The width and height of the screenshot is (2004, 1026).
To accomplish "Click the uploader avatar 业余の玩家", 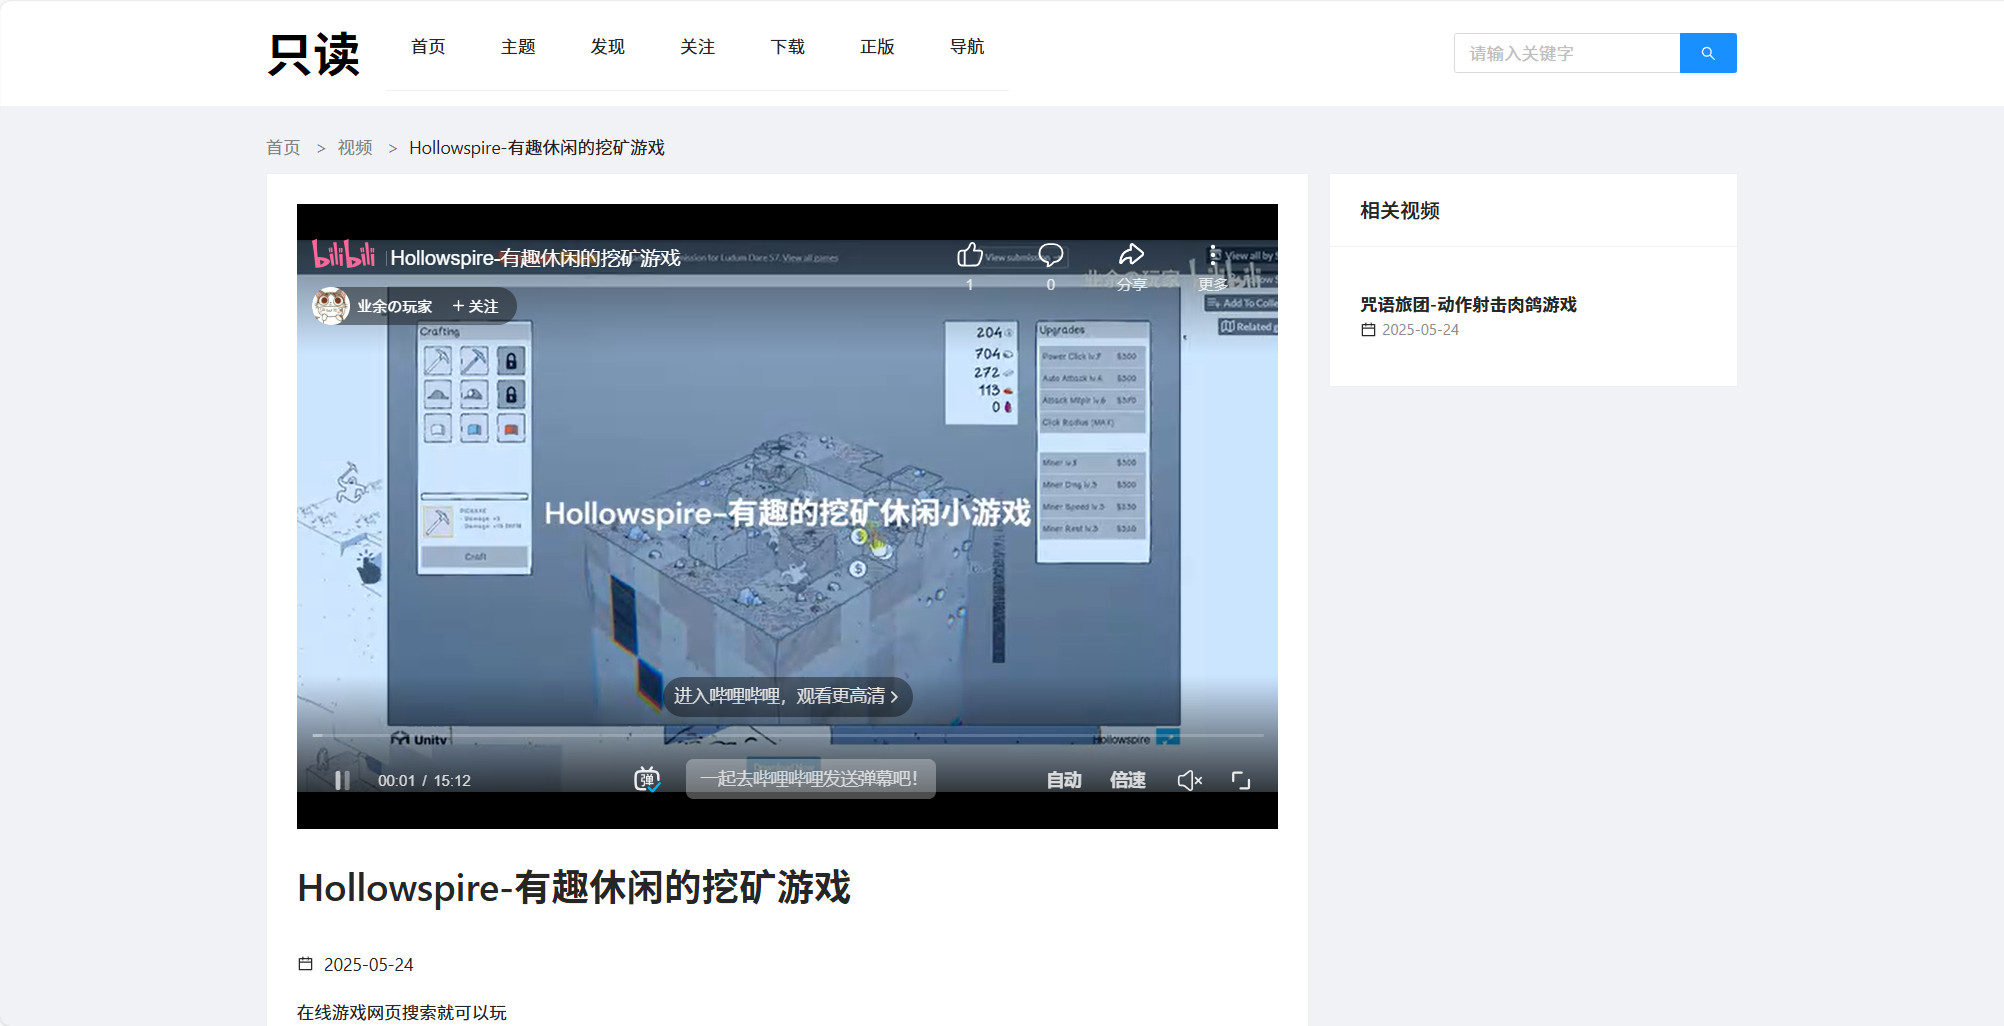I will coord(331,306).
